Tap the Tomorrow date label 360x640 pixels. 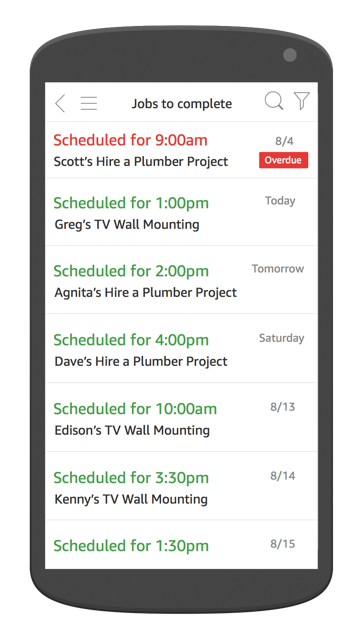click(278, 269)
